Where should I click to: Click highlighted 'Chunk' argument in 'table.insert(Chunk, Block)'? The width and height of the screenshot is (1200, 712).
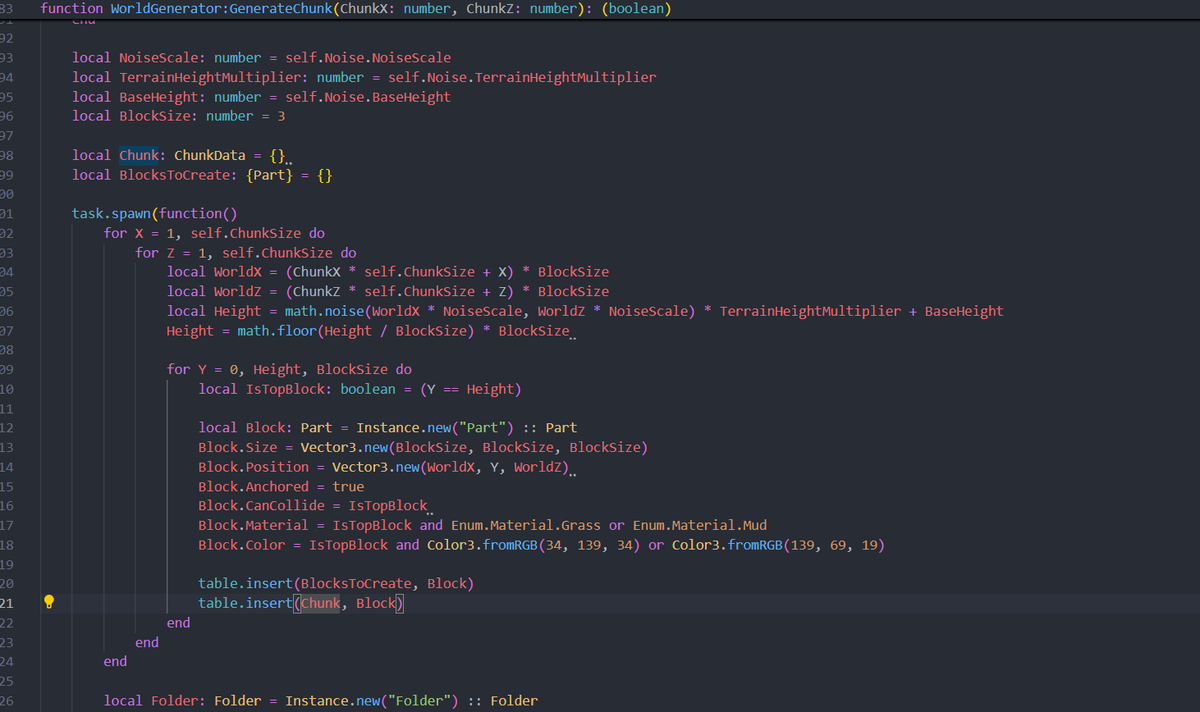tap(321, 603)
